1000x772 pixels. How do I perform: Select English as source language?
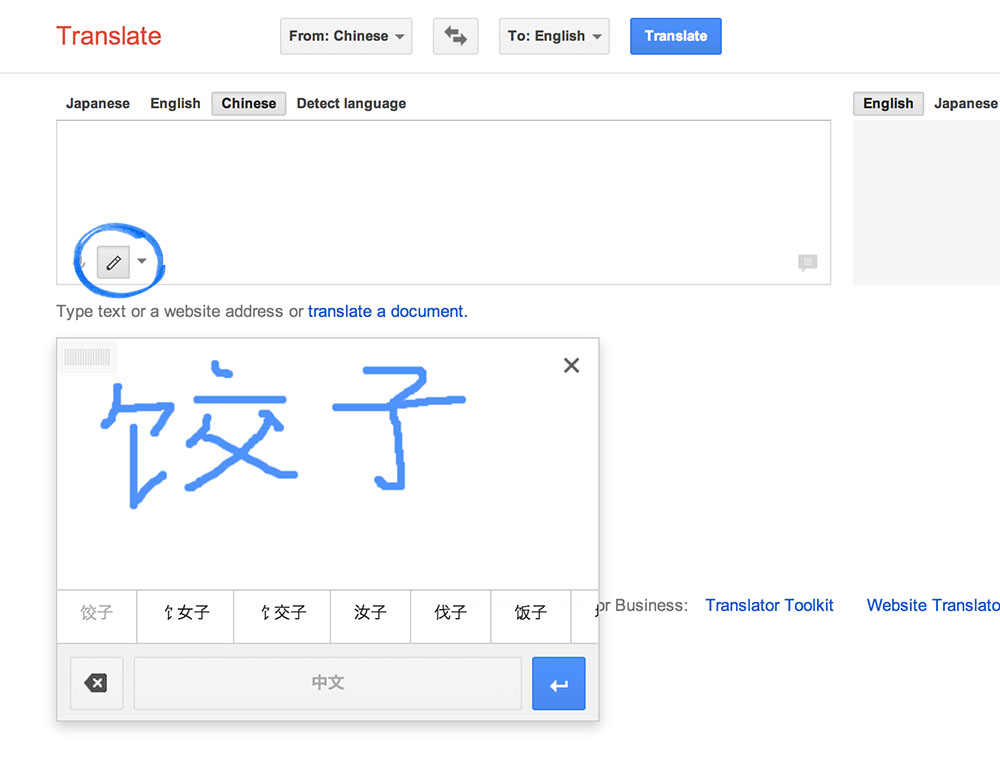click(x=175, y=103)
